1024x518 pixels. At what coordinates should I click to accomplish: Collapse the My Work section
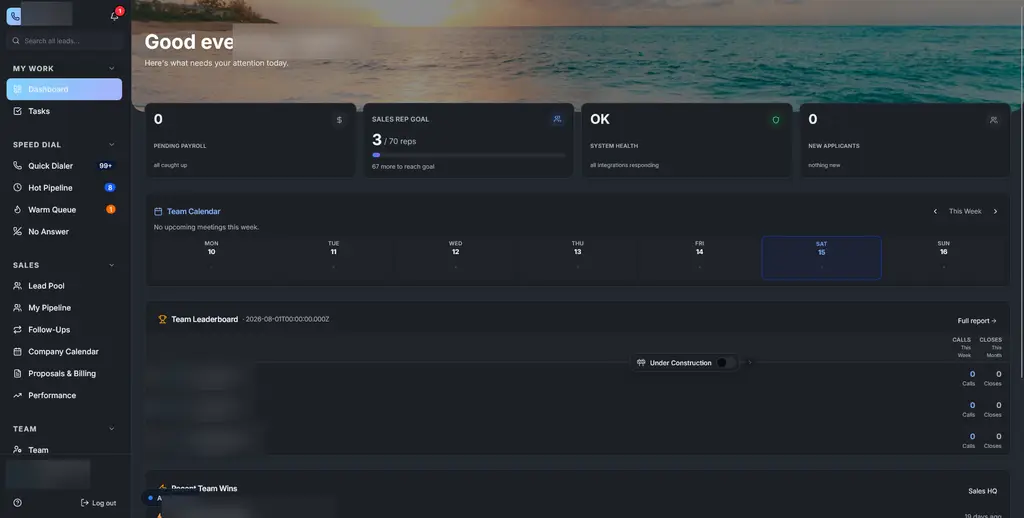pyautogui.click(x=112, y=69)
